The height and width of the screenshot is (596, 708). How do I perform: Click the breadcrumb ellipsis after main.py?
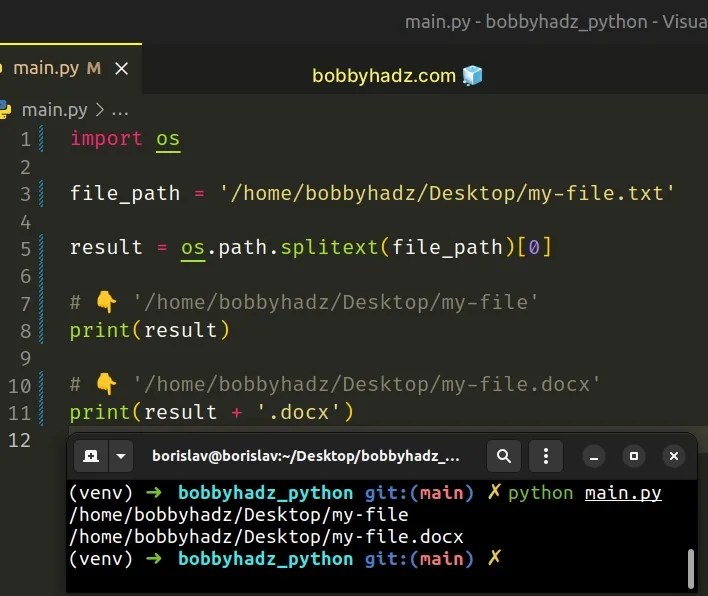click(120, 112)
